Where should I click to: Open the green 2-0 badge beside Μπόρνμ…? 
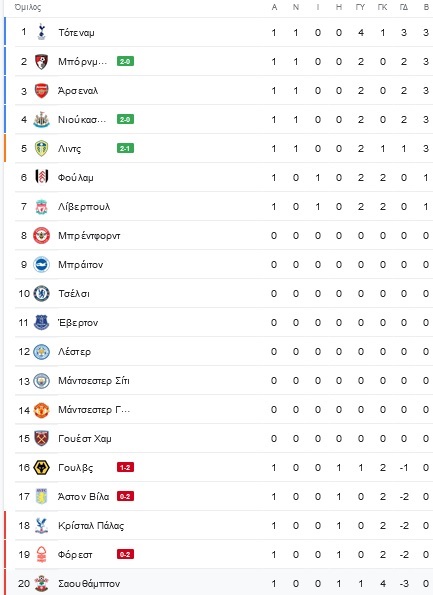125,61
